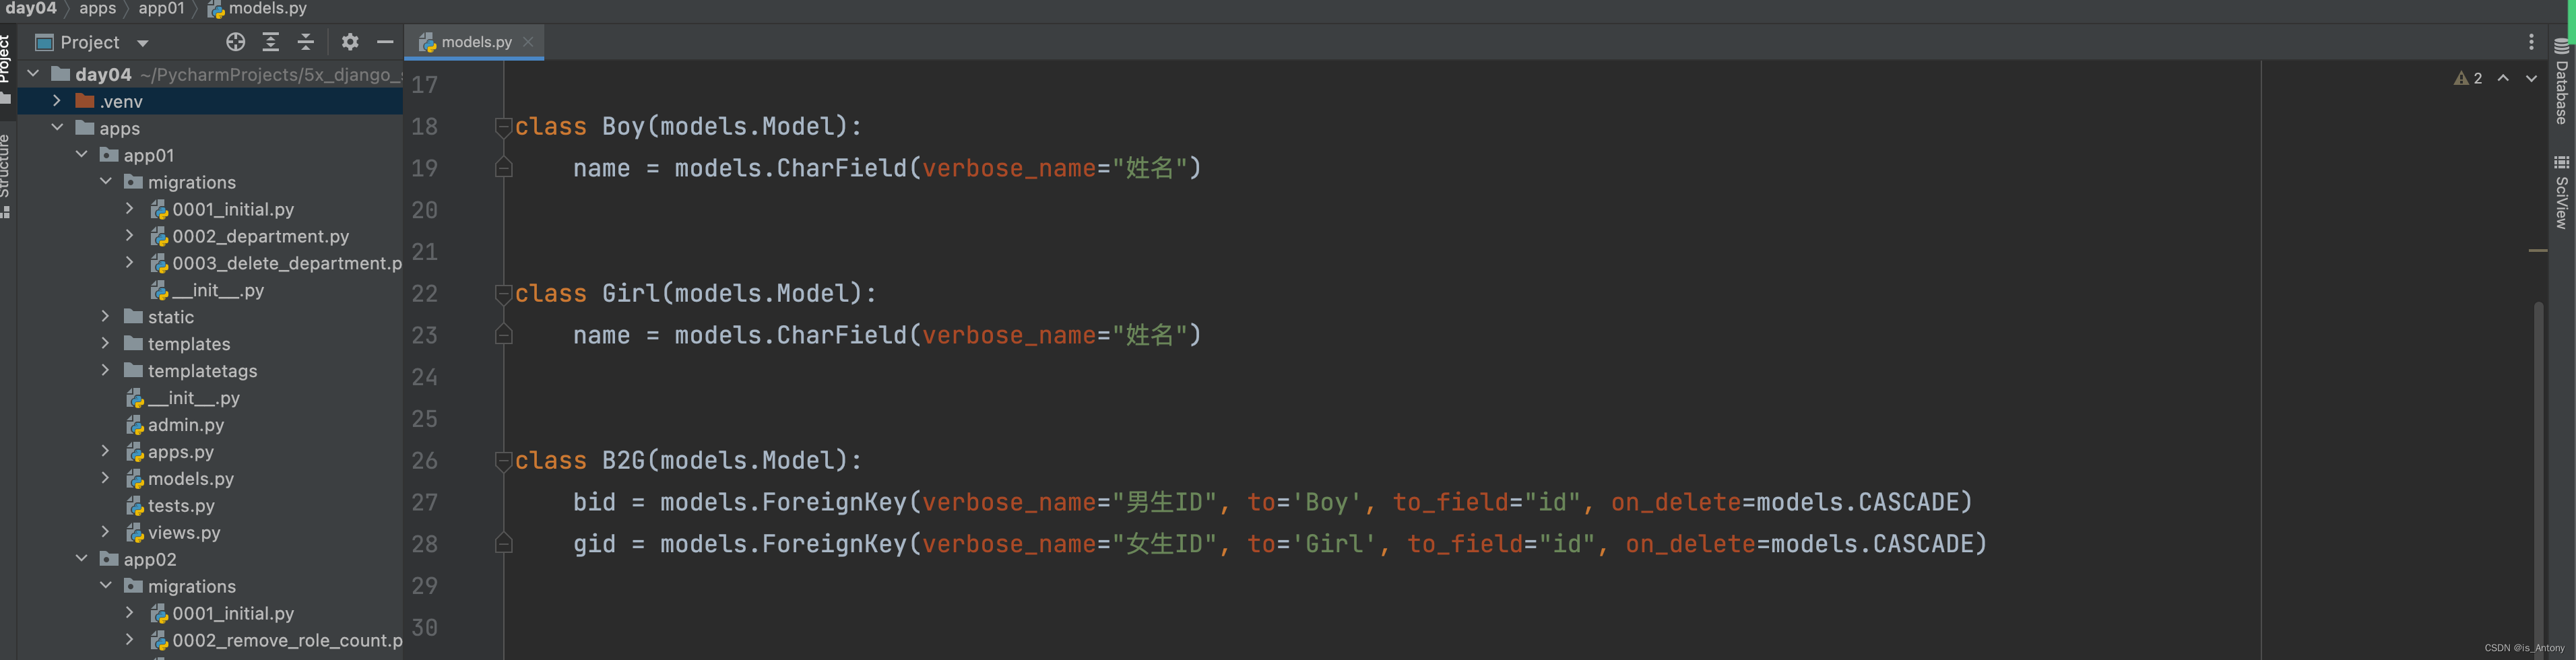This screenshot has width=2576, height=660.
Task: Fold the B2G class at line 26
Action: tap(504, 460)
